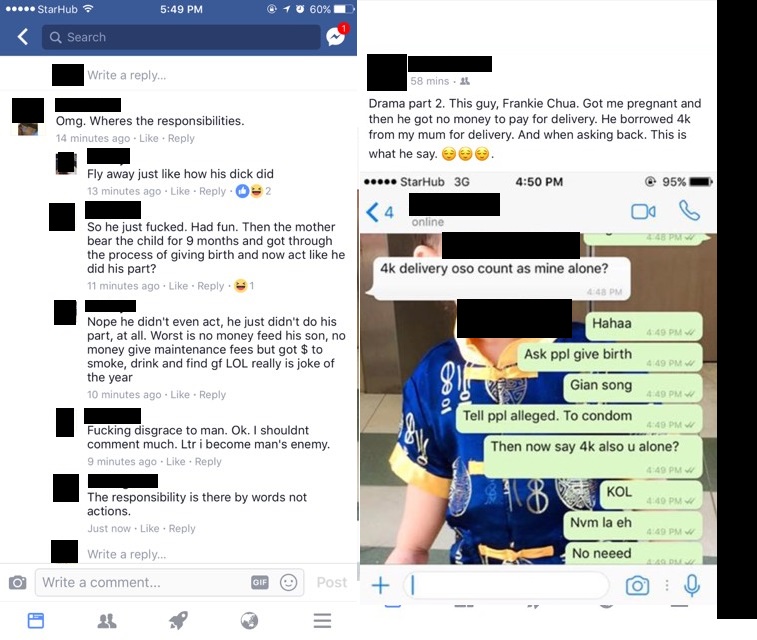Open the hamburger More menu tab
The image size is (757, 640).
point(322,620)
